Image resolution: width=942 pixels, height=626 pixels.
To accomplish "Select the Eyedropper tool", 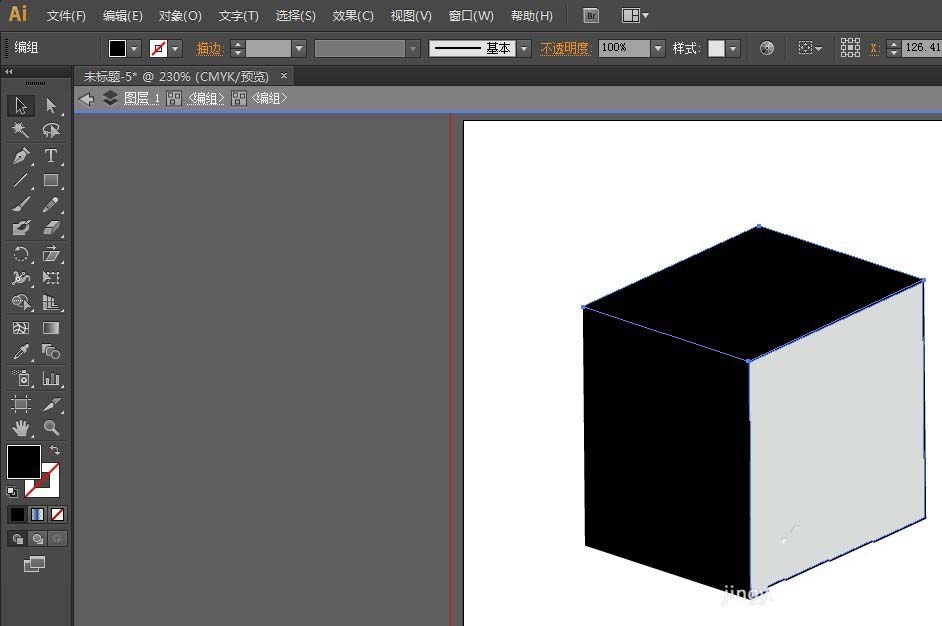I will pyautogui.click(x=20, y=352).
